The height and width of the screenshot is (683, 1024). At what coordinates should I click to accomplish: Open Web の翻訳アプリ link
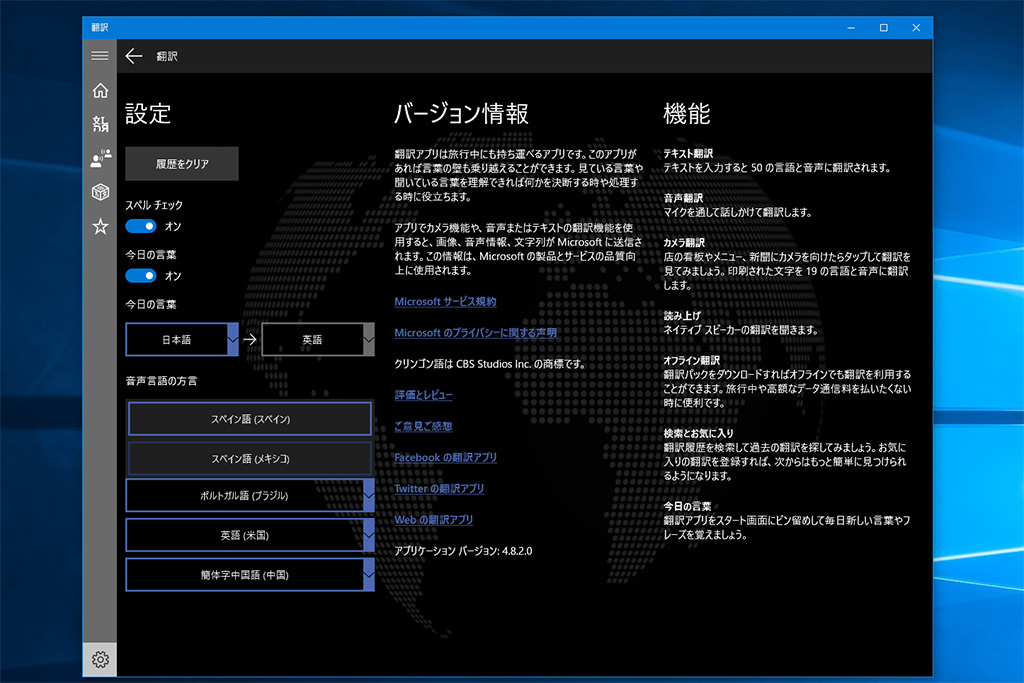coord(434,520)
